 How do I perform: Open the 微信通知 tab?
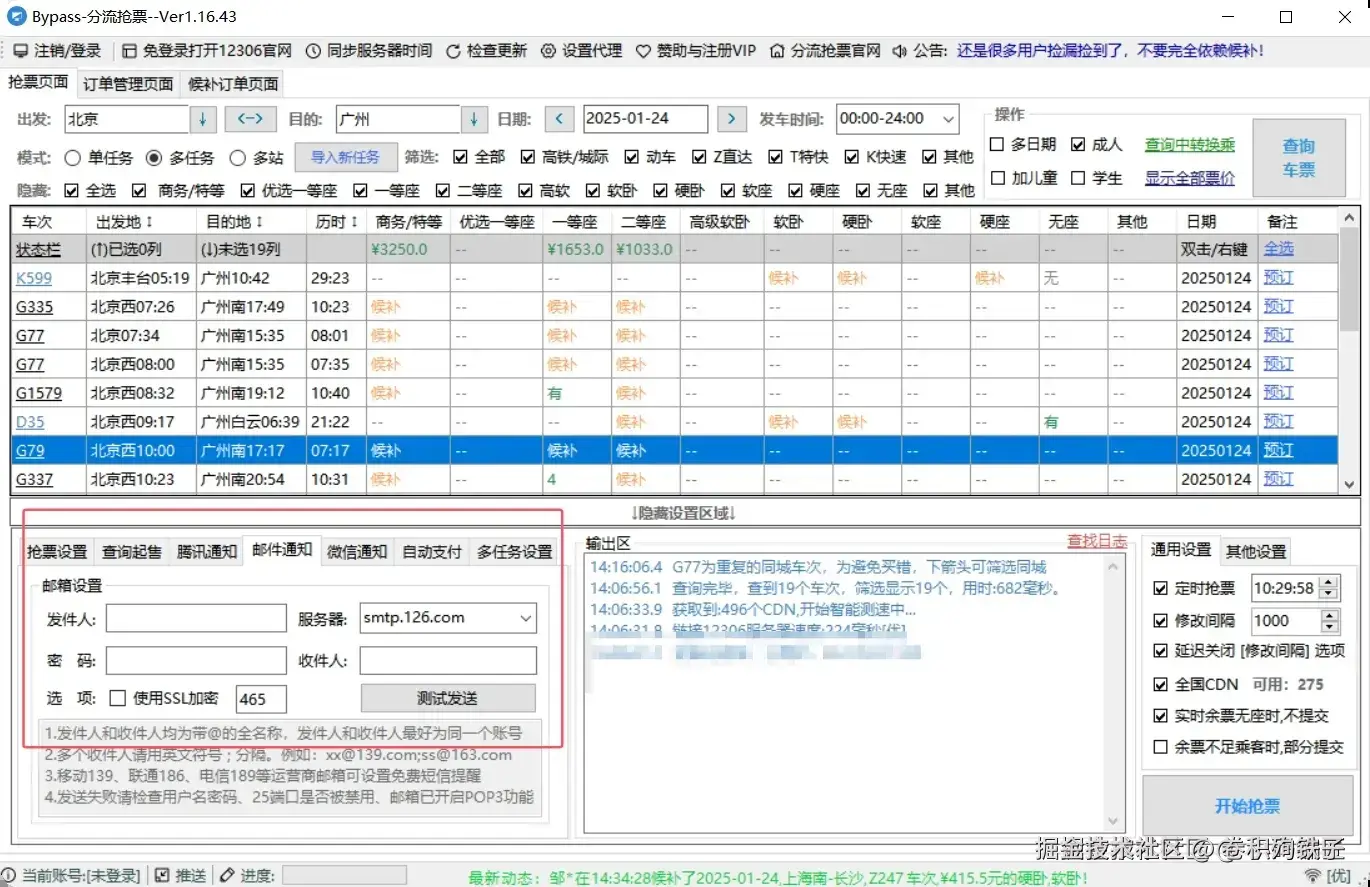pyautogui.click(x=357, y=551)
